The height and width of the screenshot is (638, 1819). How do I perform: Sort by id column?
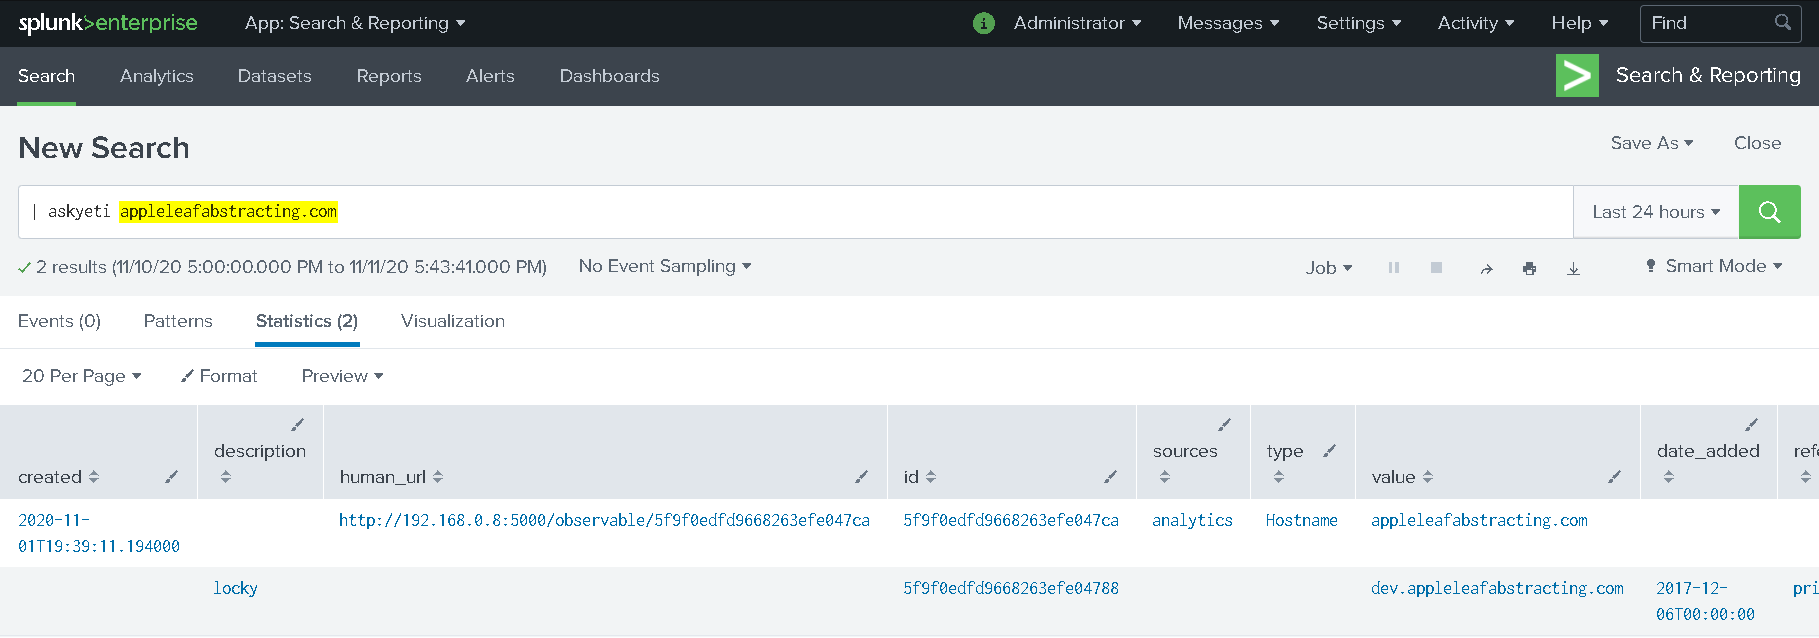click(x=920, y=477)
